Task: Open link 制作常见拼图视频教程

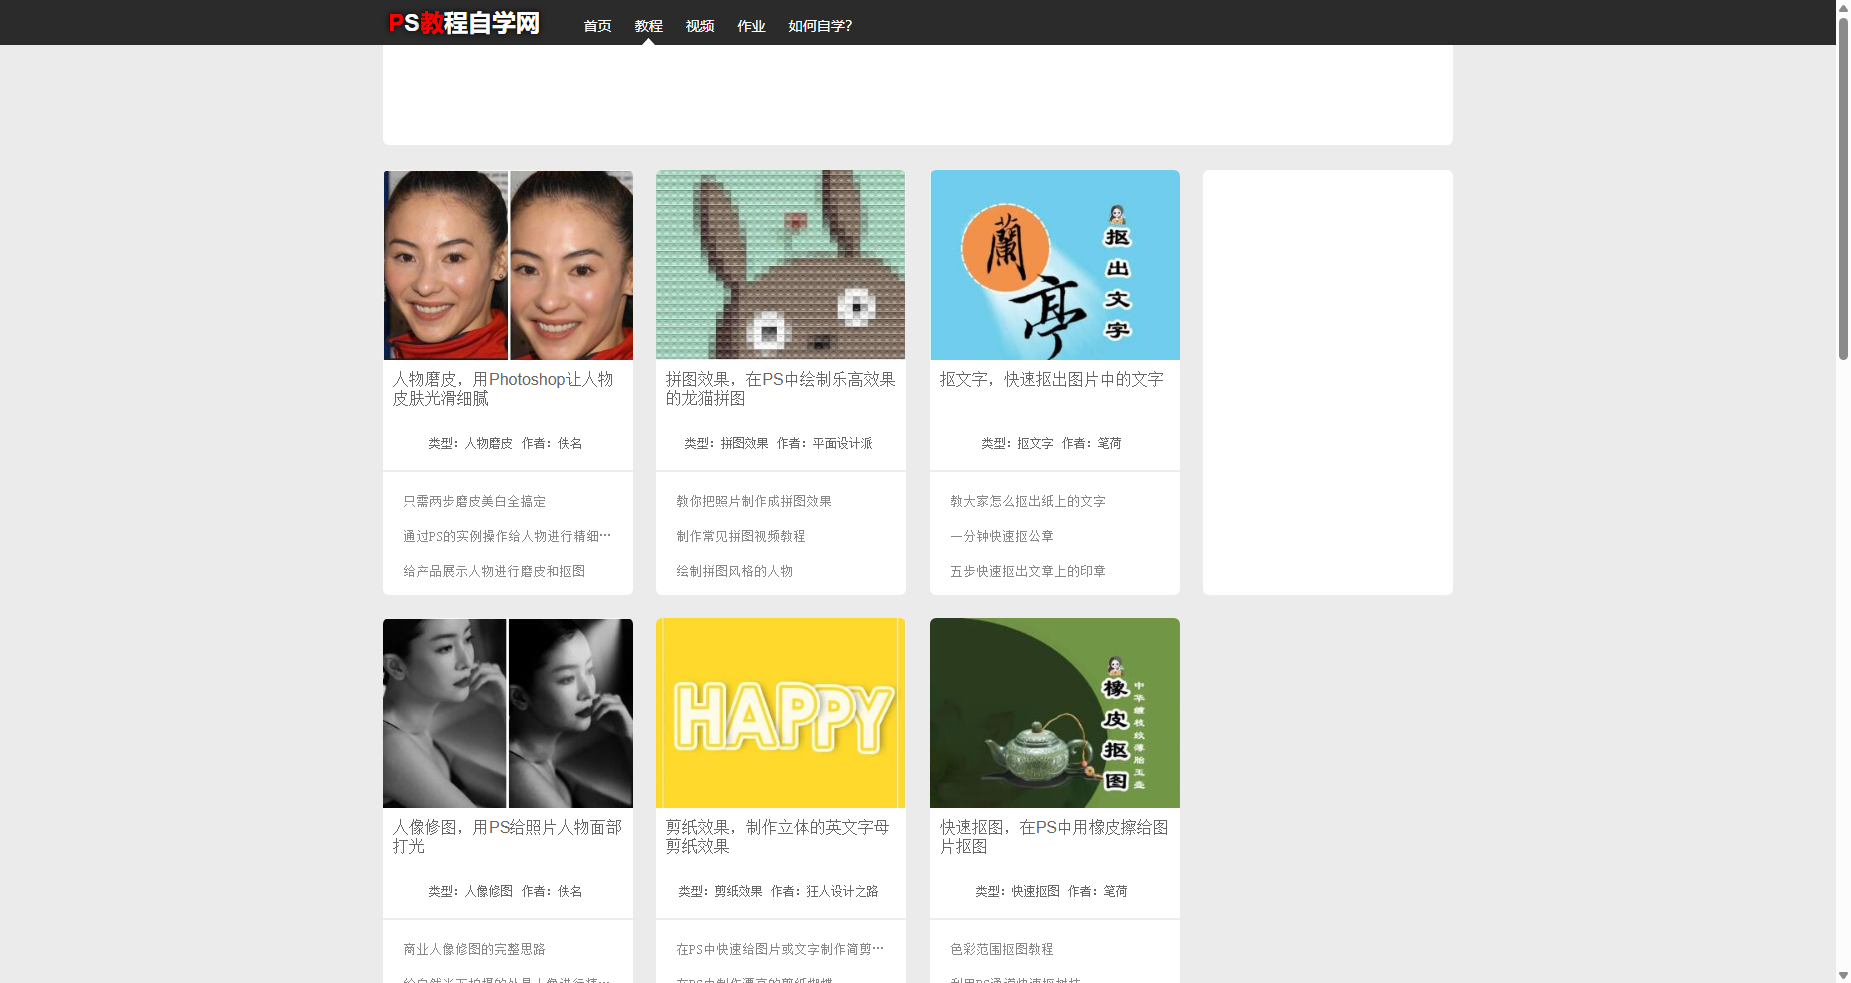Action: tap(741, 536)
